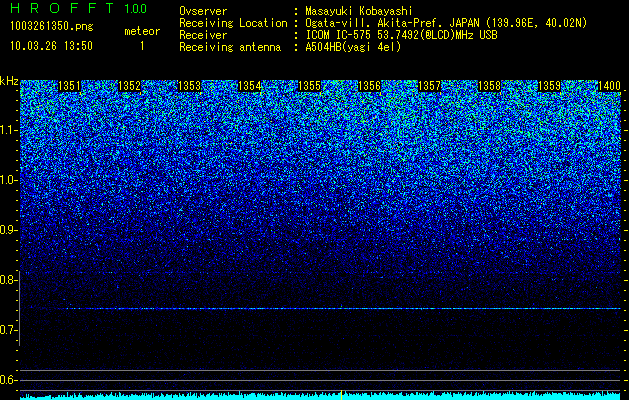Click the 0.6 kHz axis label
Screen dimensions: 629x400
pyautogui.click(x=7, y=380)
